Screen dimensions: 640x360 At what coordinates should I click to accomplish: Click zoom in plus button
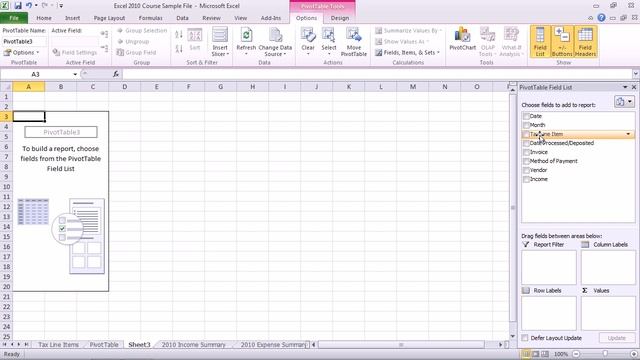633,354
